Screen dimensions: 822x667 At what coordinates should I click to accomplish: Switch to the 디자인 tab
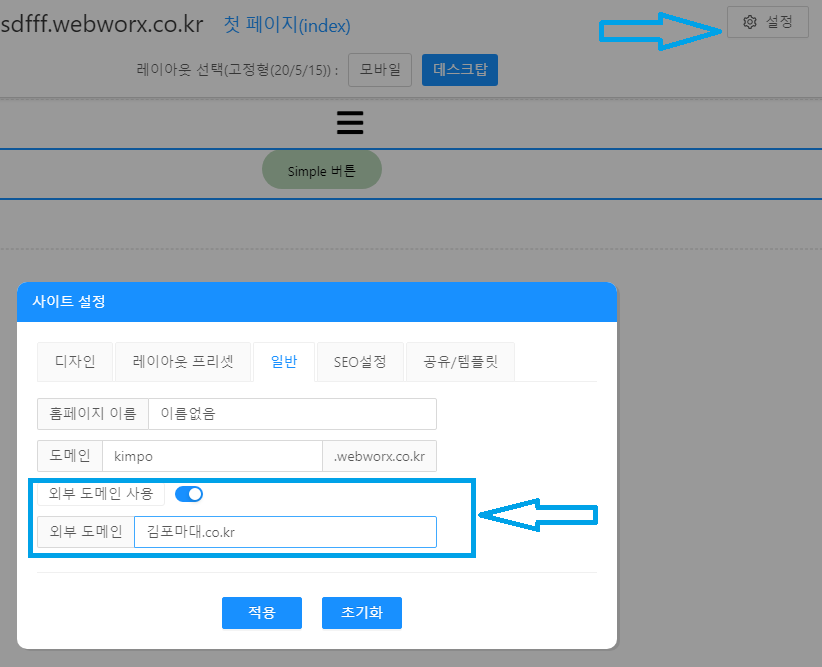coord(75,362)
